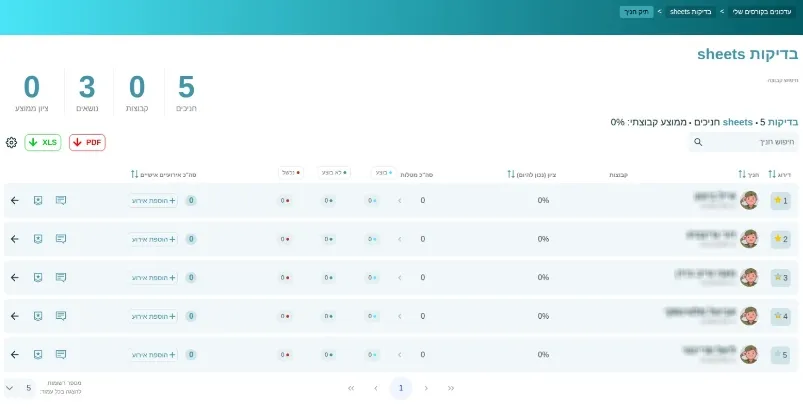The height and width of the screenshot is (410, 803).
Task: Go to page 1 in pagination
Action: pos(401,388)
